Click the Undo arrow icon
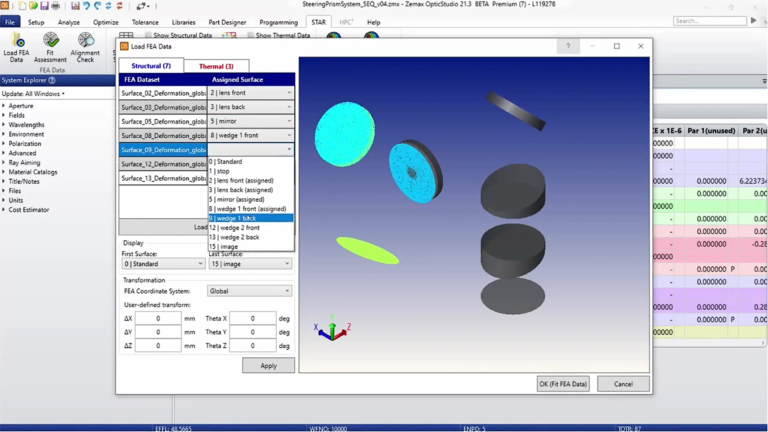Image resolution: width=768 pixels, height=432 pixels. pyautogui.click(x=87, y=6)
